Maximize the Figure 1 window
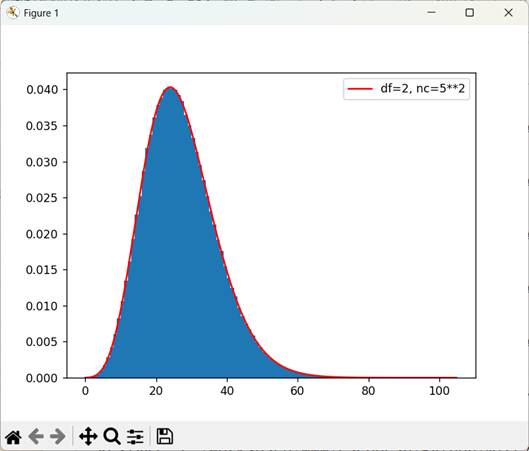The image size is (529, 451). (x=470, y=12)
